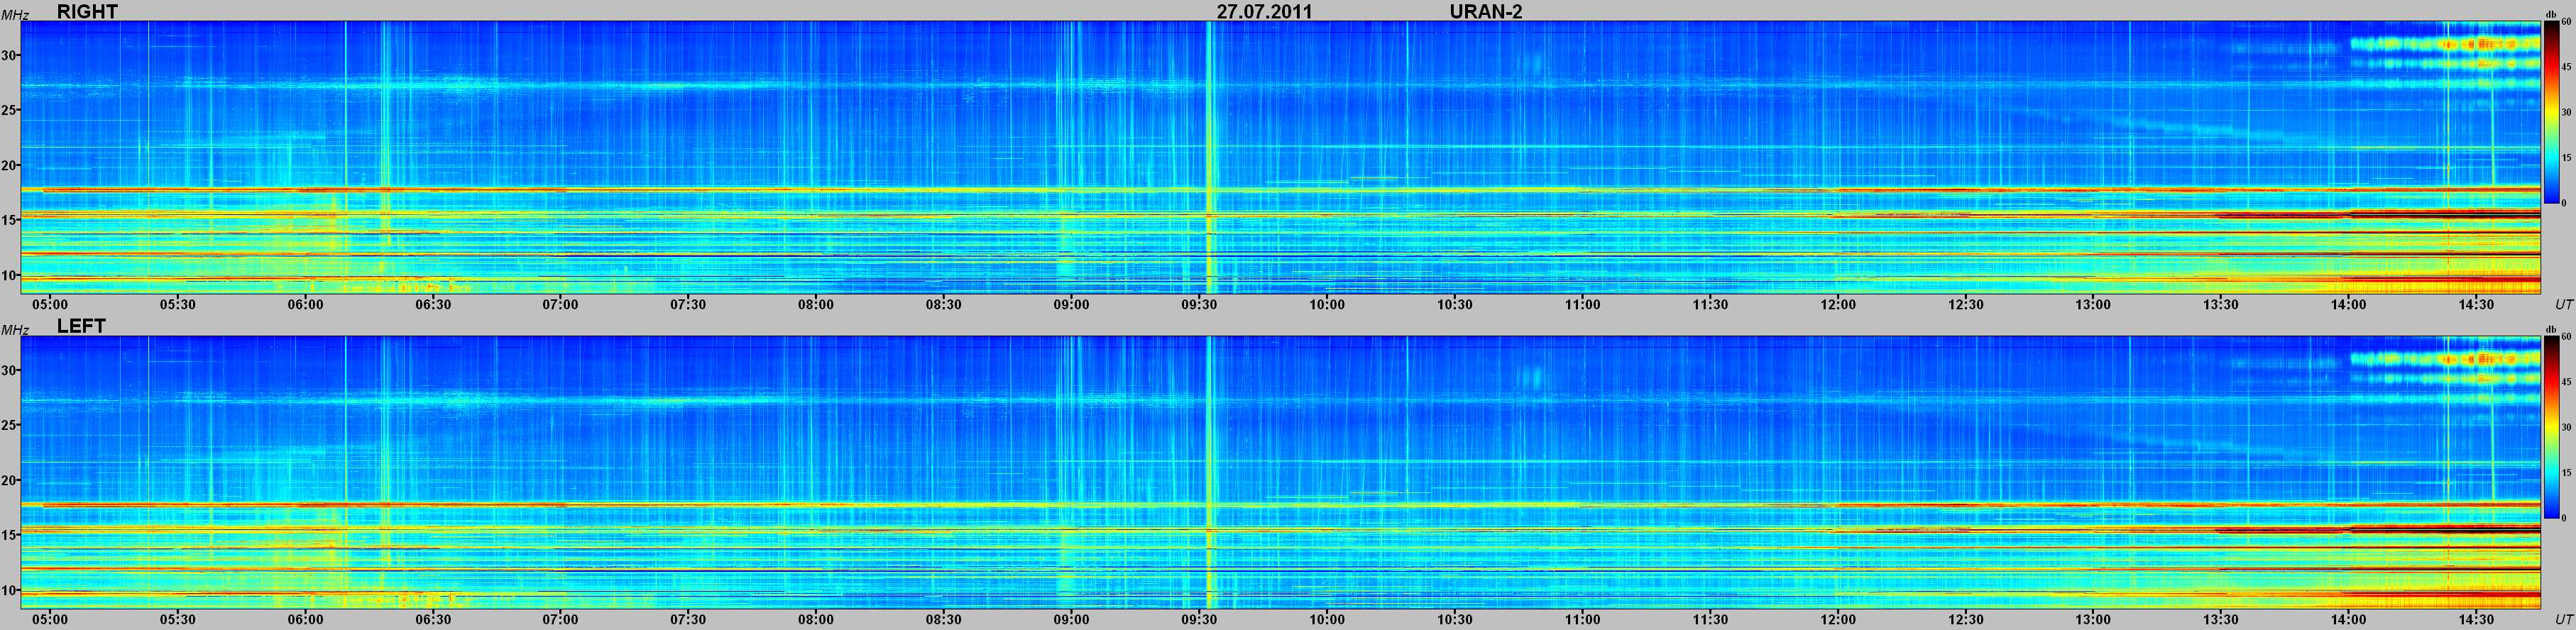The image size is (2576, 630).
Task: Select 07:30 tick on RIGHT panel time axis
Action: (688, 304)
